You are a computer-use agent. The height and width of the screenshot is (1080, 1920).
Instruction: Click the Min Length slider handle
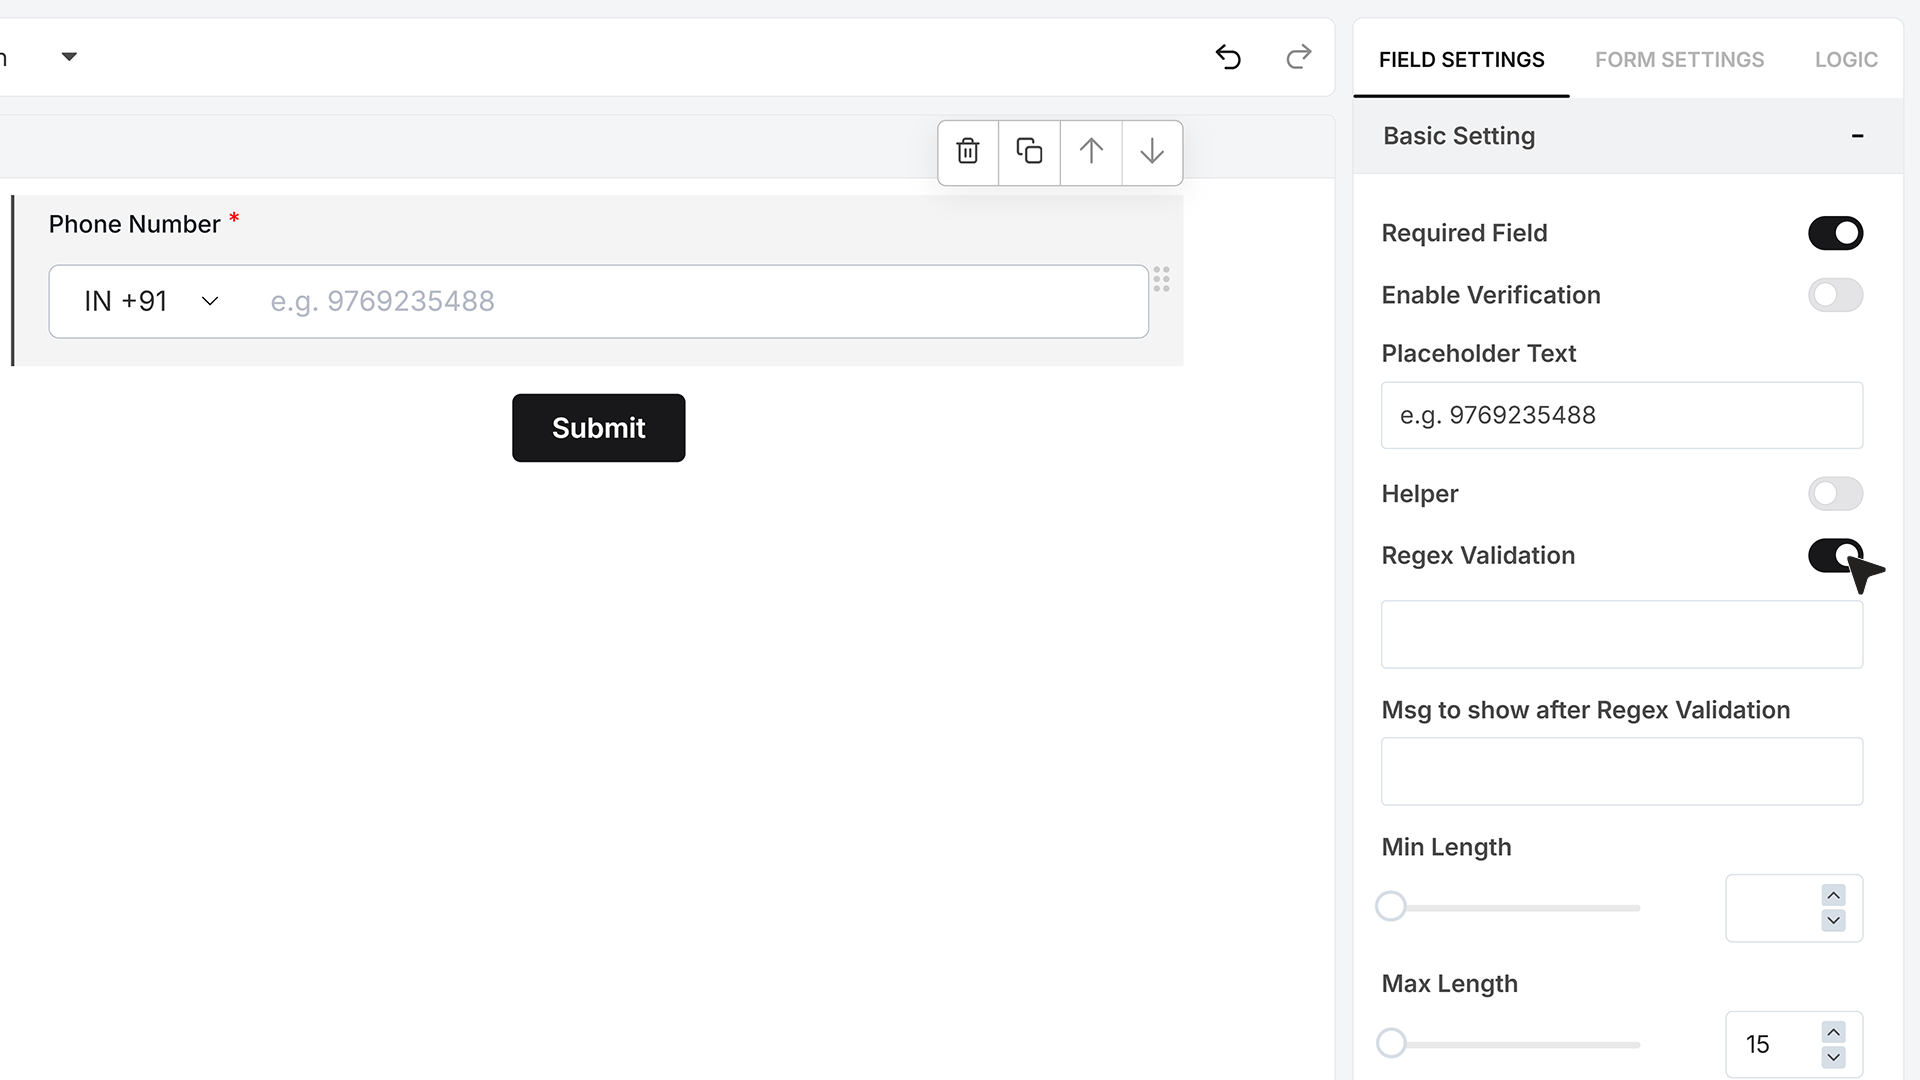[x=1391, y=906]
